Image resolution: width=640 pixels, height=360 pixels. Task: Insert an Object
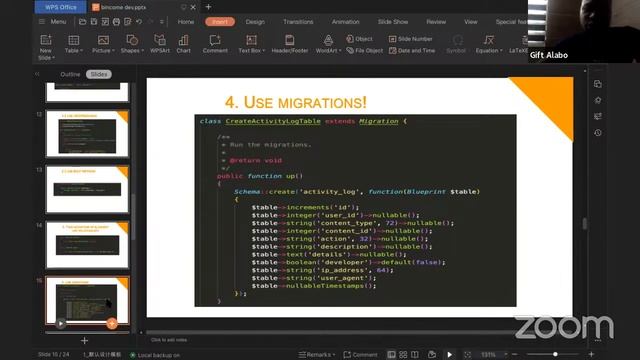(359, 39)
